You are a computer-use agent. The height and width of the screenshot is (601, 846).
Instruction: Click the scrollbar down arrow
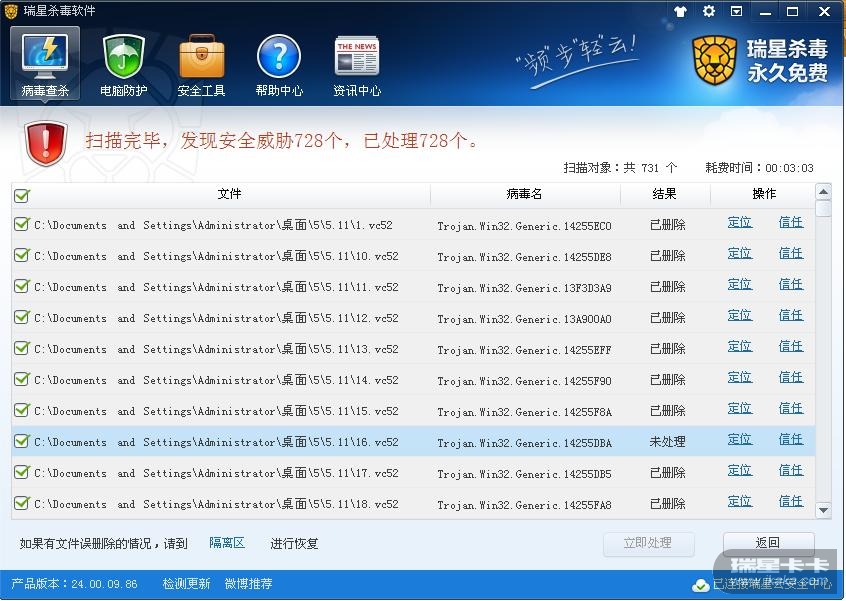(823, 510)
